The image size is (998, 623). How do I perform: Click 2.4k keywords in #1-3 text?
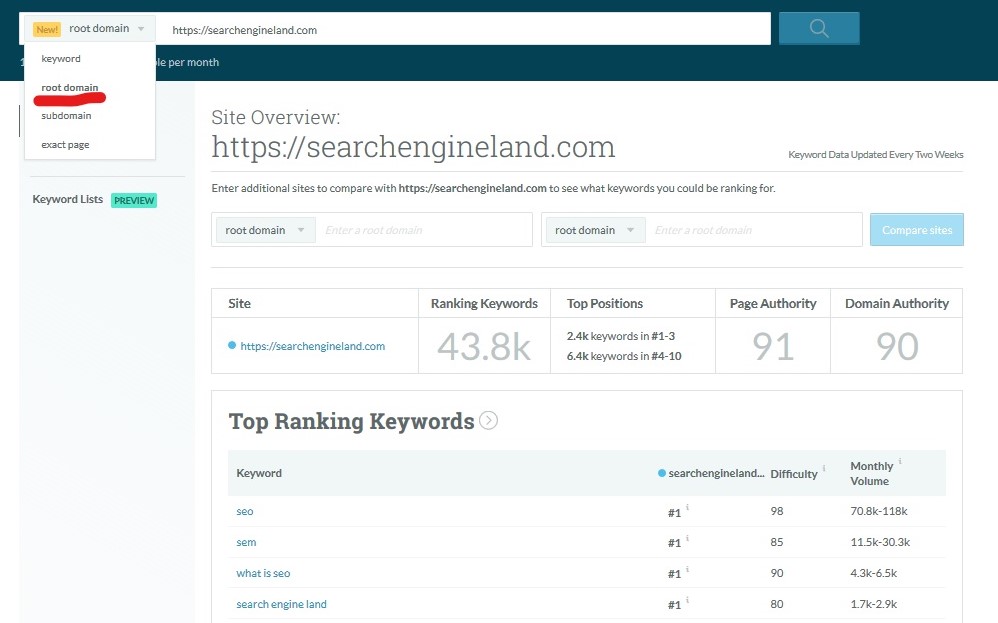(621, 336)
